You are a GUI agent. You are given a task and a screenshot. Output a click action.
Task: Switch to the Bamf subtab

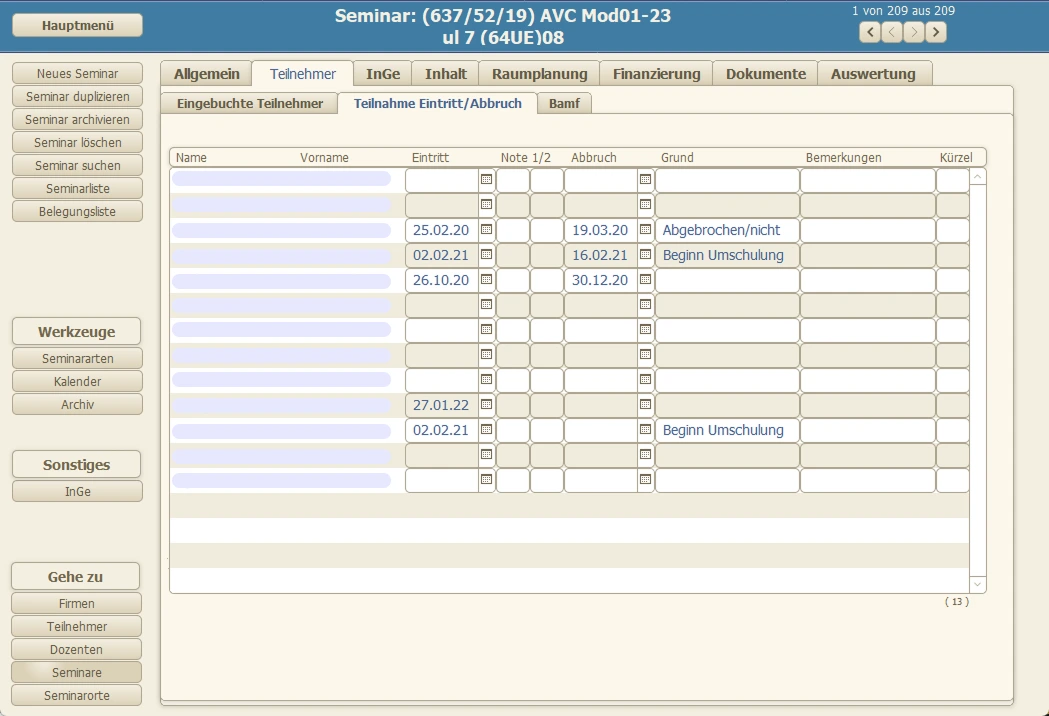[x=564, y=103]
